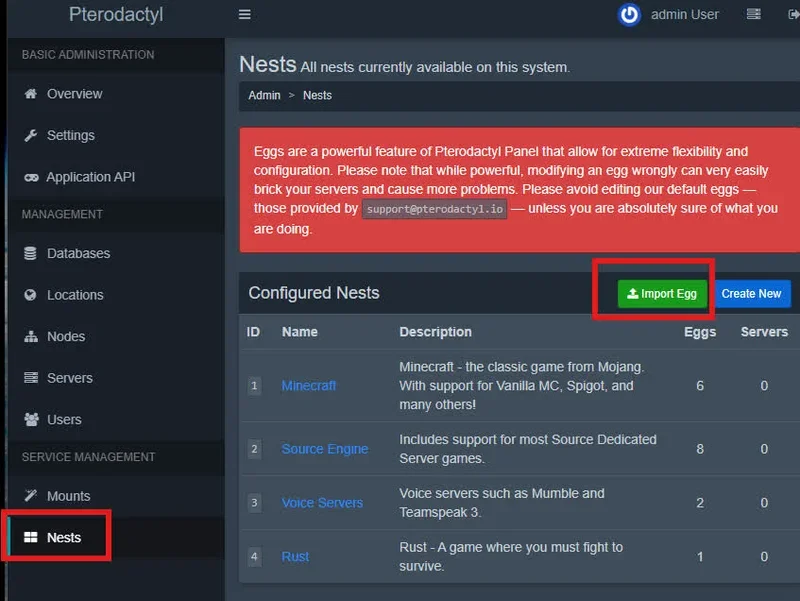Viewport: 800px width, 601px height.
Task: Click the Nests breadcrumb item
Action: pyautogui.click(x=317, y=95)
